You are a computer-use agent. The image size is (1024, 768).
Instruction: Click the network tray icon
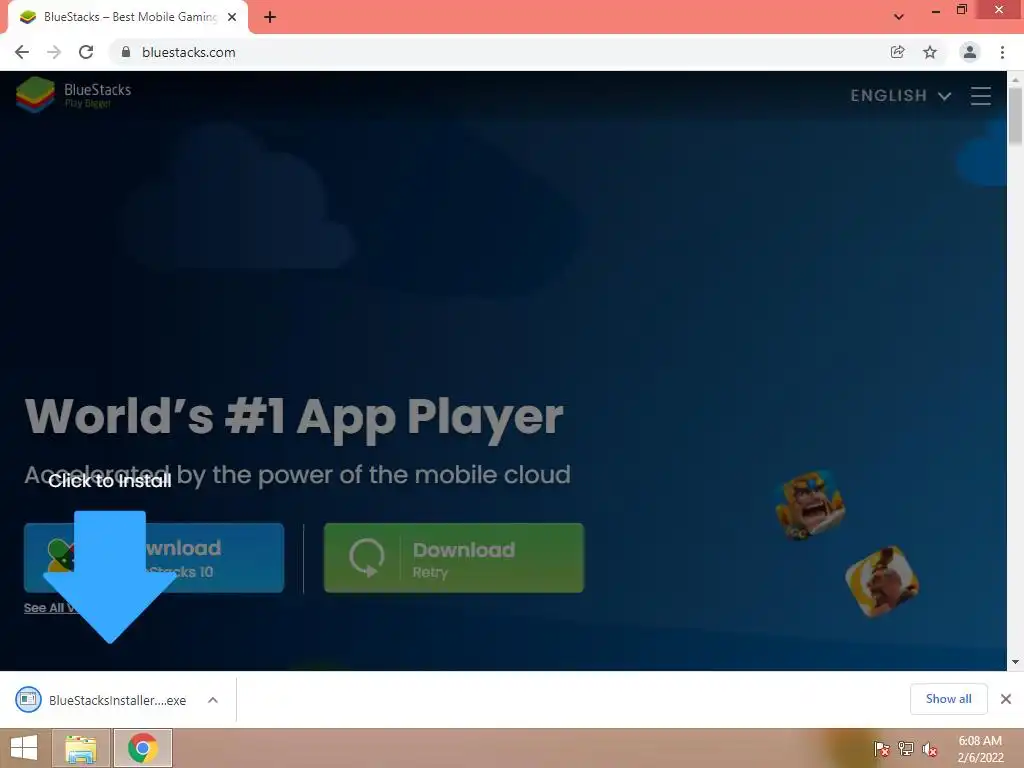pyautogui.click(x=906, y=749)
